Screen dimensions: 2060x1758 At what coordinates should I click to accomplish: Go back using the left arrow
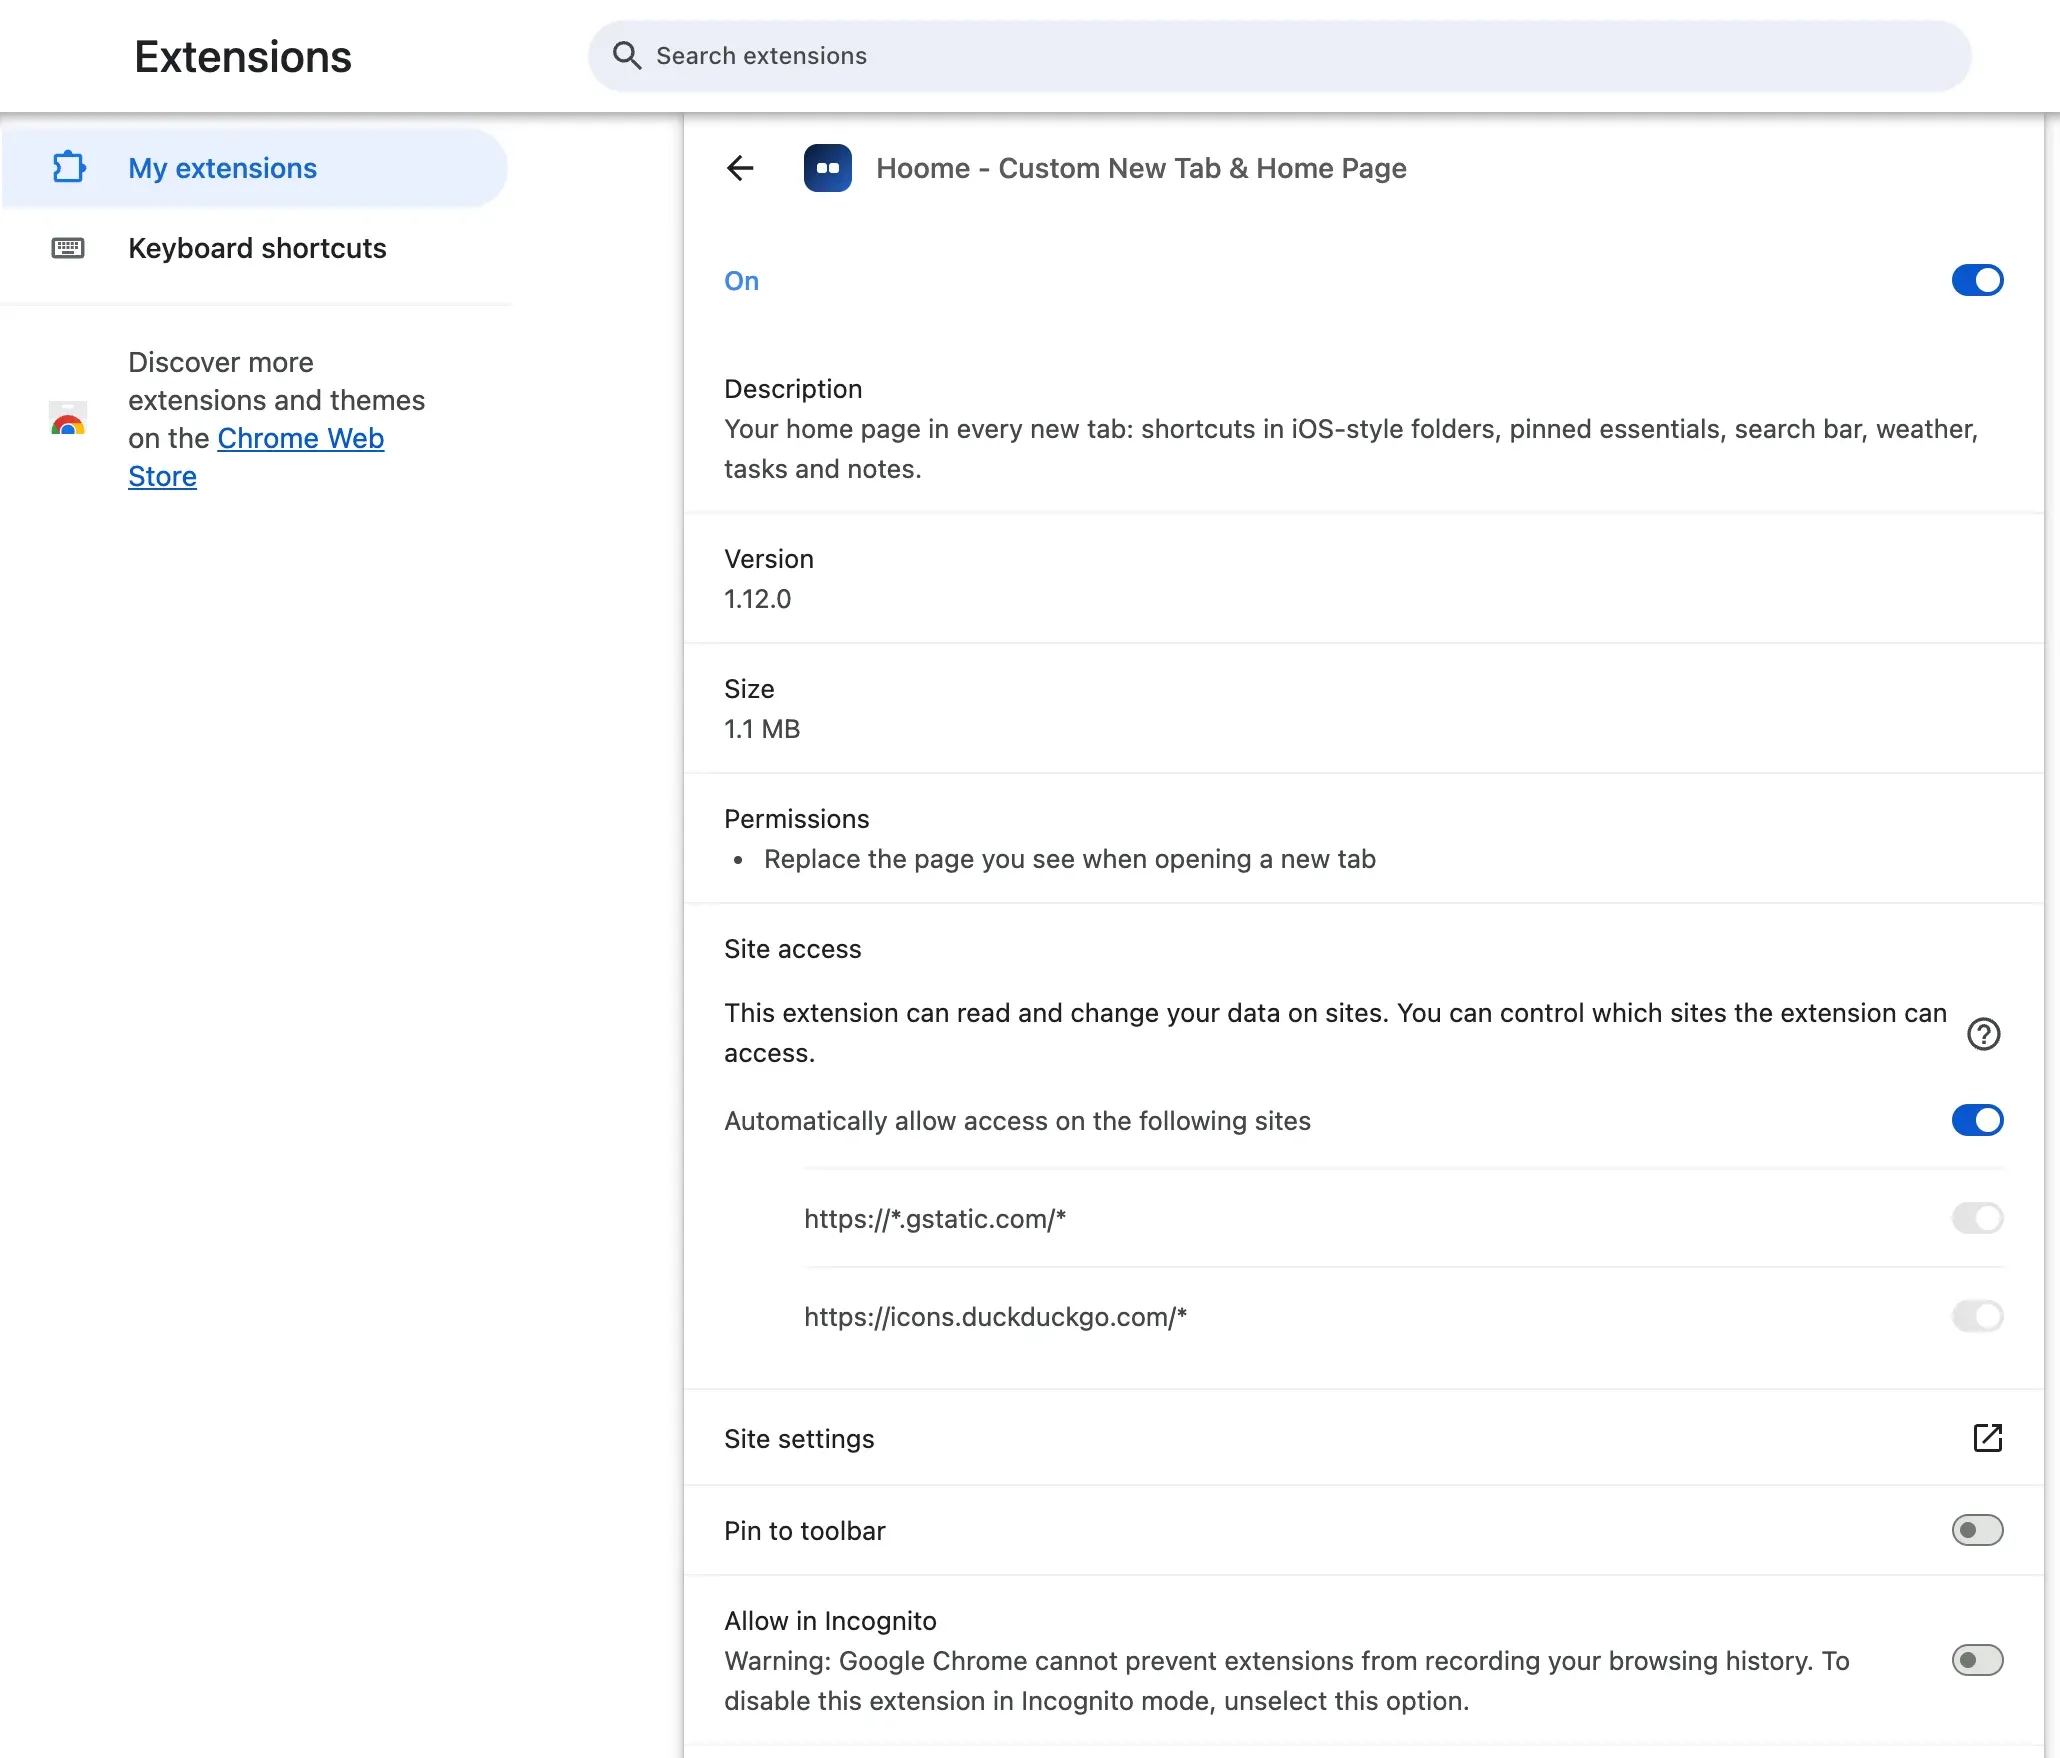pyautogui.click(x=740, y=168)
